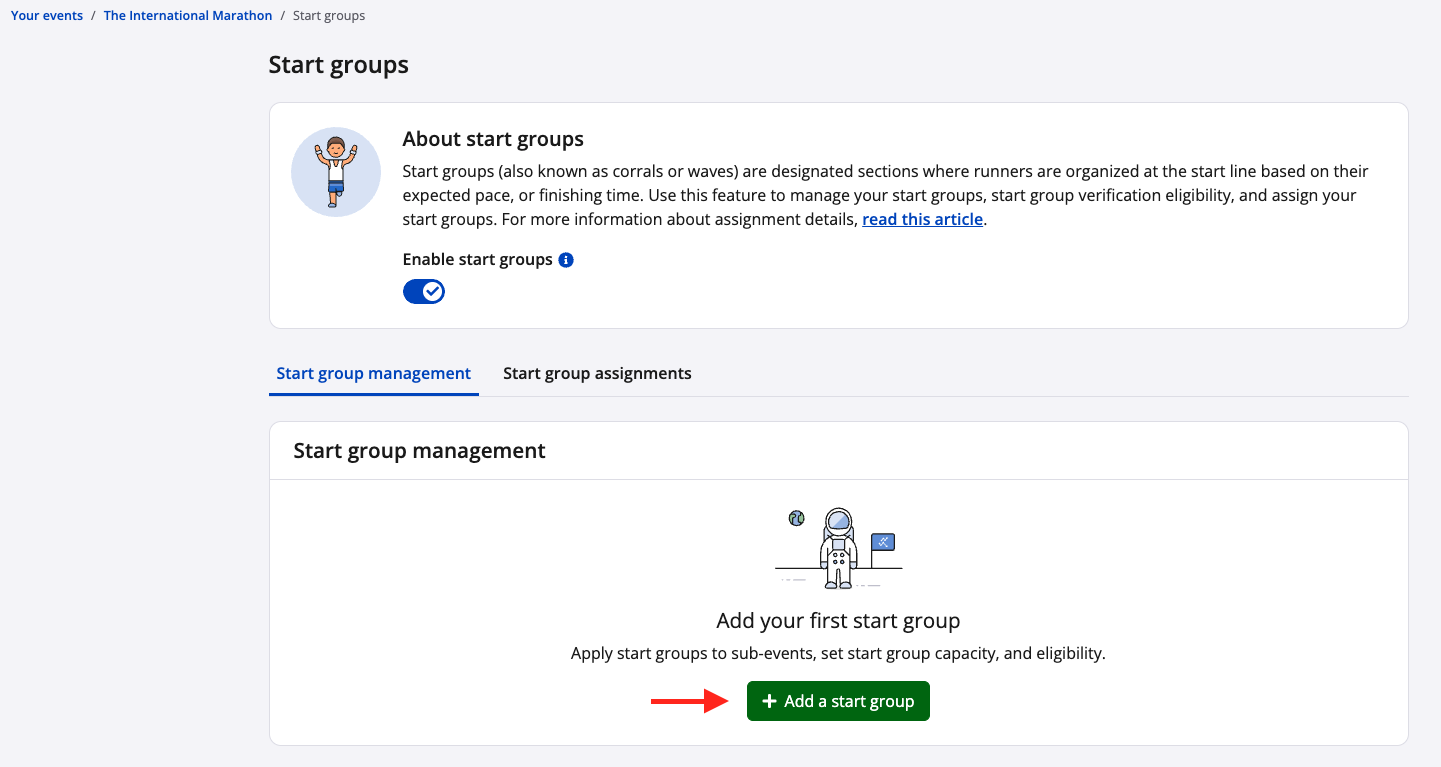This screenshot has width=1441, height=767.
Task: Go to Your events breadcrumb
Action: click(x=47, y=16)
